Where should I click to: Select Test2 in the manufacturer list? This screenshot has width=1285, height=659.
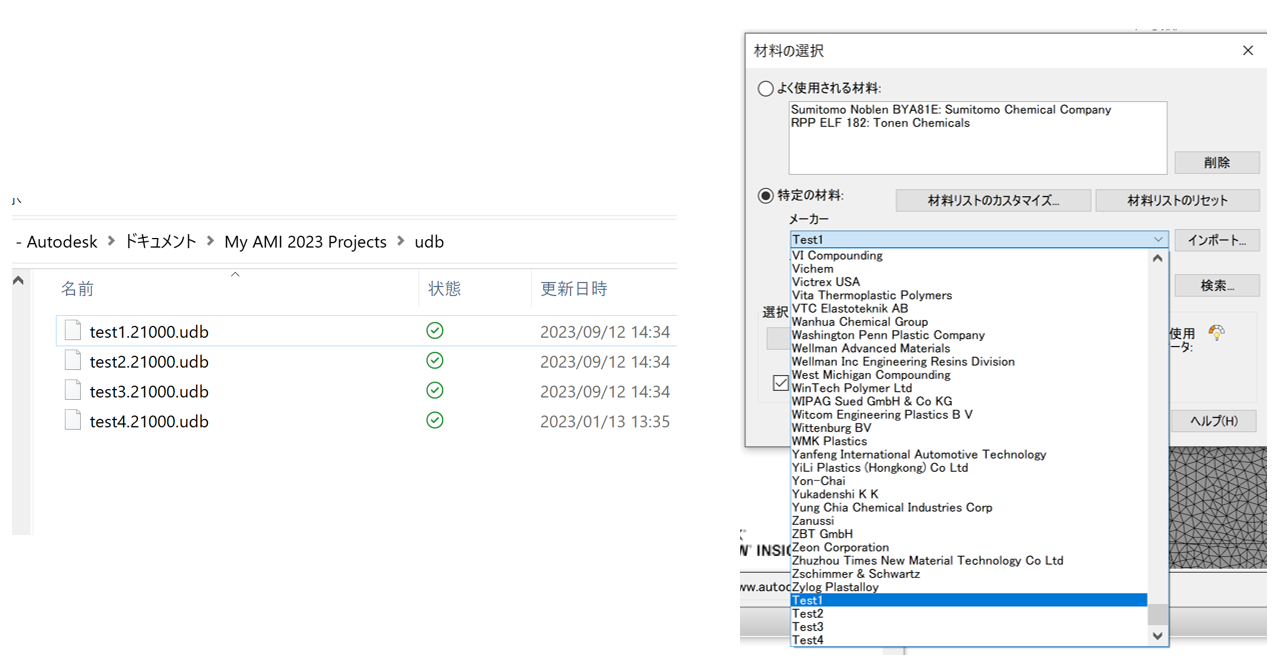point(808,613)
